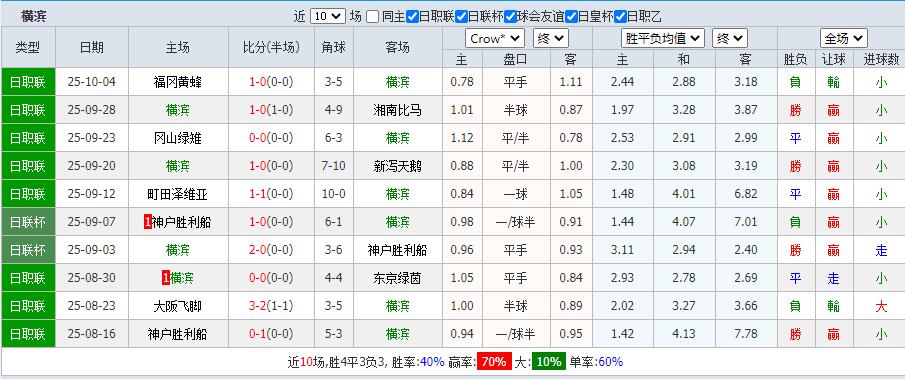Screen dimensions: 905x379
Task: Open the 全场 full-time dropdown
Action: [844, 39]
